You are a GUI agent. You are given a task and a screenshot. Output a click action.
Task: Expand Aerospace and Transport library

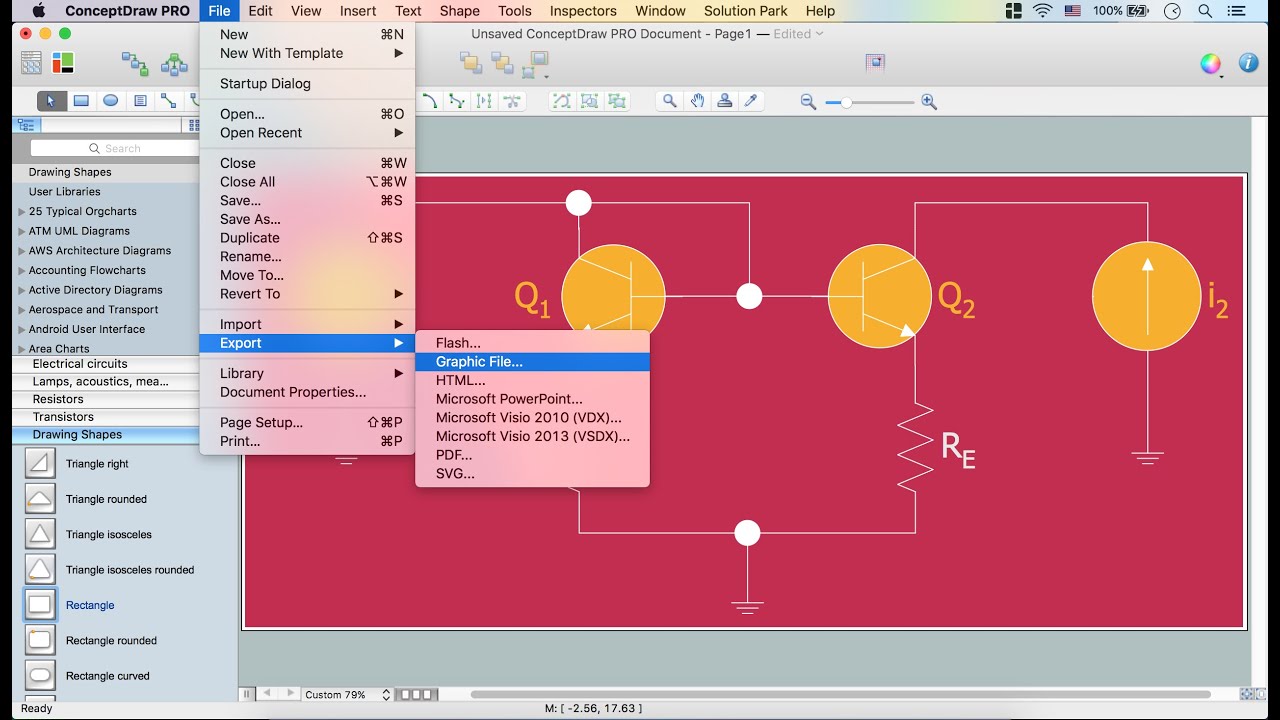point(22,310)
